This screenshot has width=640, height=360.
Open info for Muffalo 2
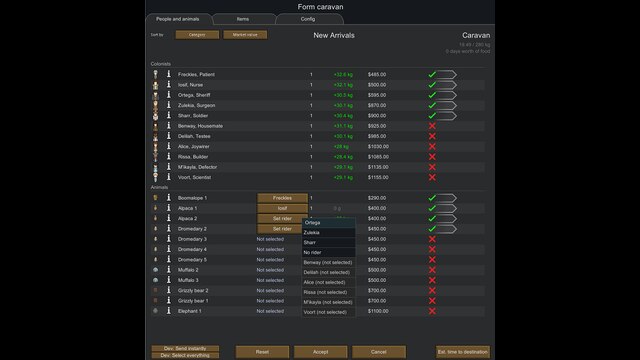click(x=169, y=270)
